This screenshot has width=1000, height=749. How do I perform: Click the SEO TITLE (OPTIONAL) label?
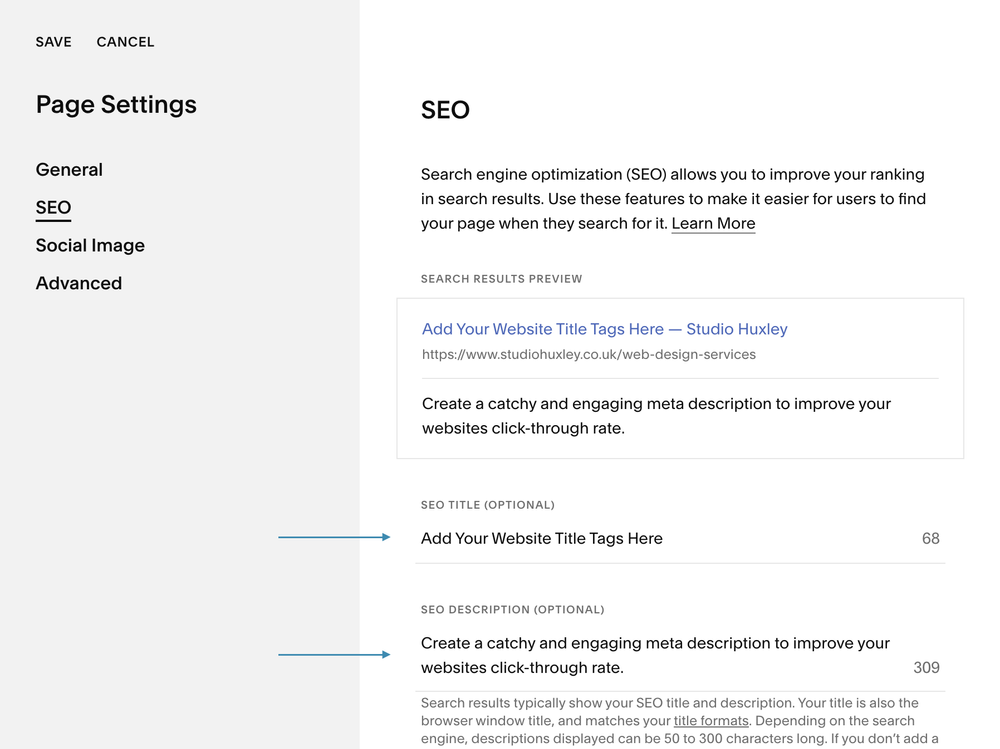click(487, 505)
